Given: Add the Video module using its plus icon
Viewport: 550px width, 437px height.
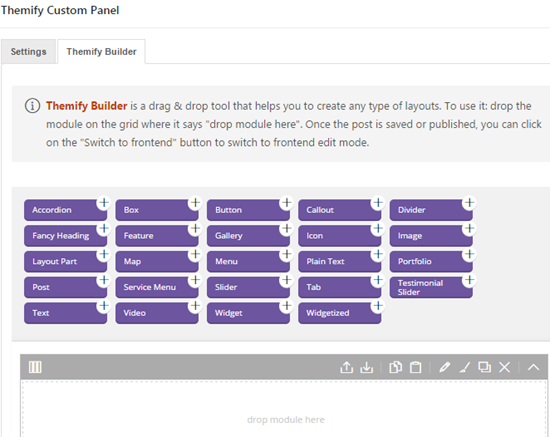Looking at the screenshot, I should (x=195, y=306).
